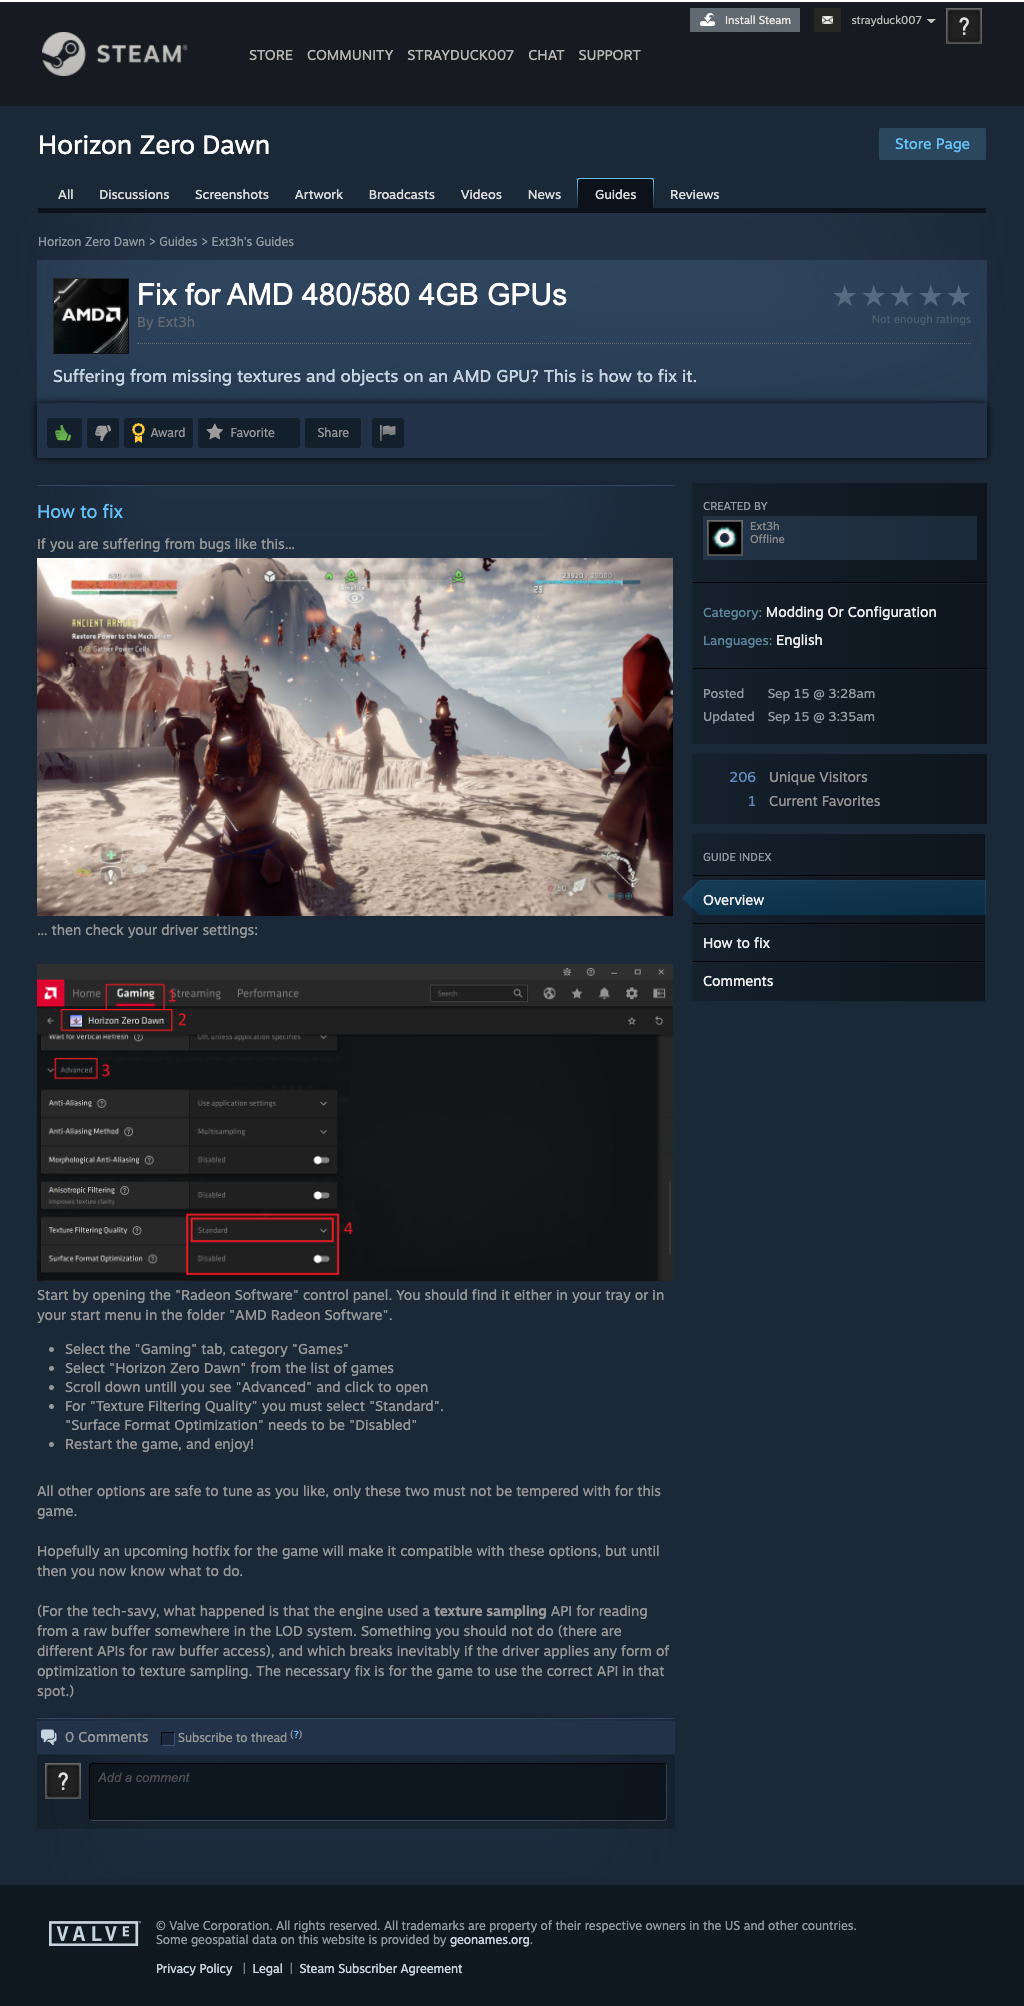This screenshot has height=2006, width=1024.
Task: Click the Steam logo
Action: click(114, 54)
